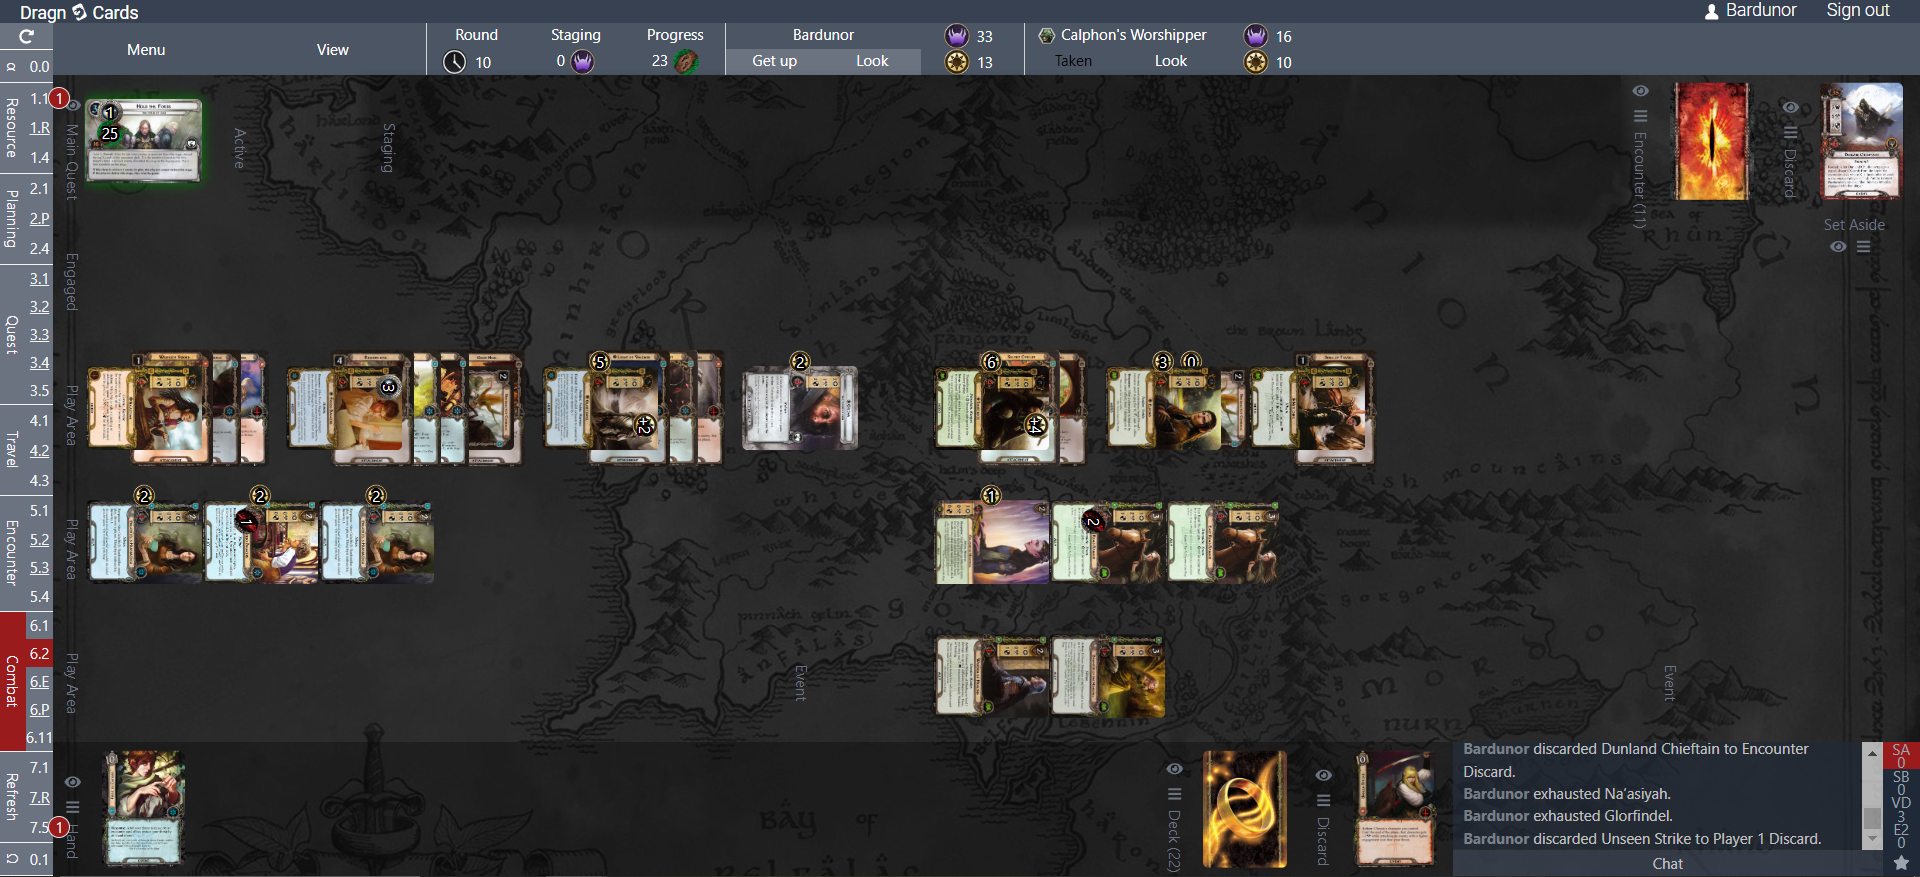Screen dimensions: 1920x877
Task: Click red badge 1 at step 1.1
Action: click(x=60, y=98)
